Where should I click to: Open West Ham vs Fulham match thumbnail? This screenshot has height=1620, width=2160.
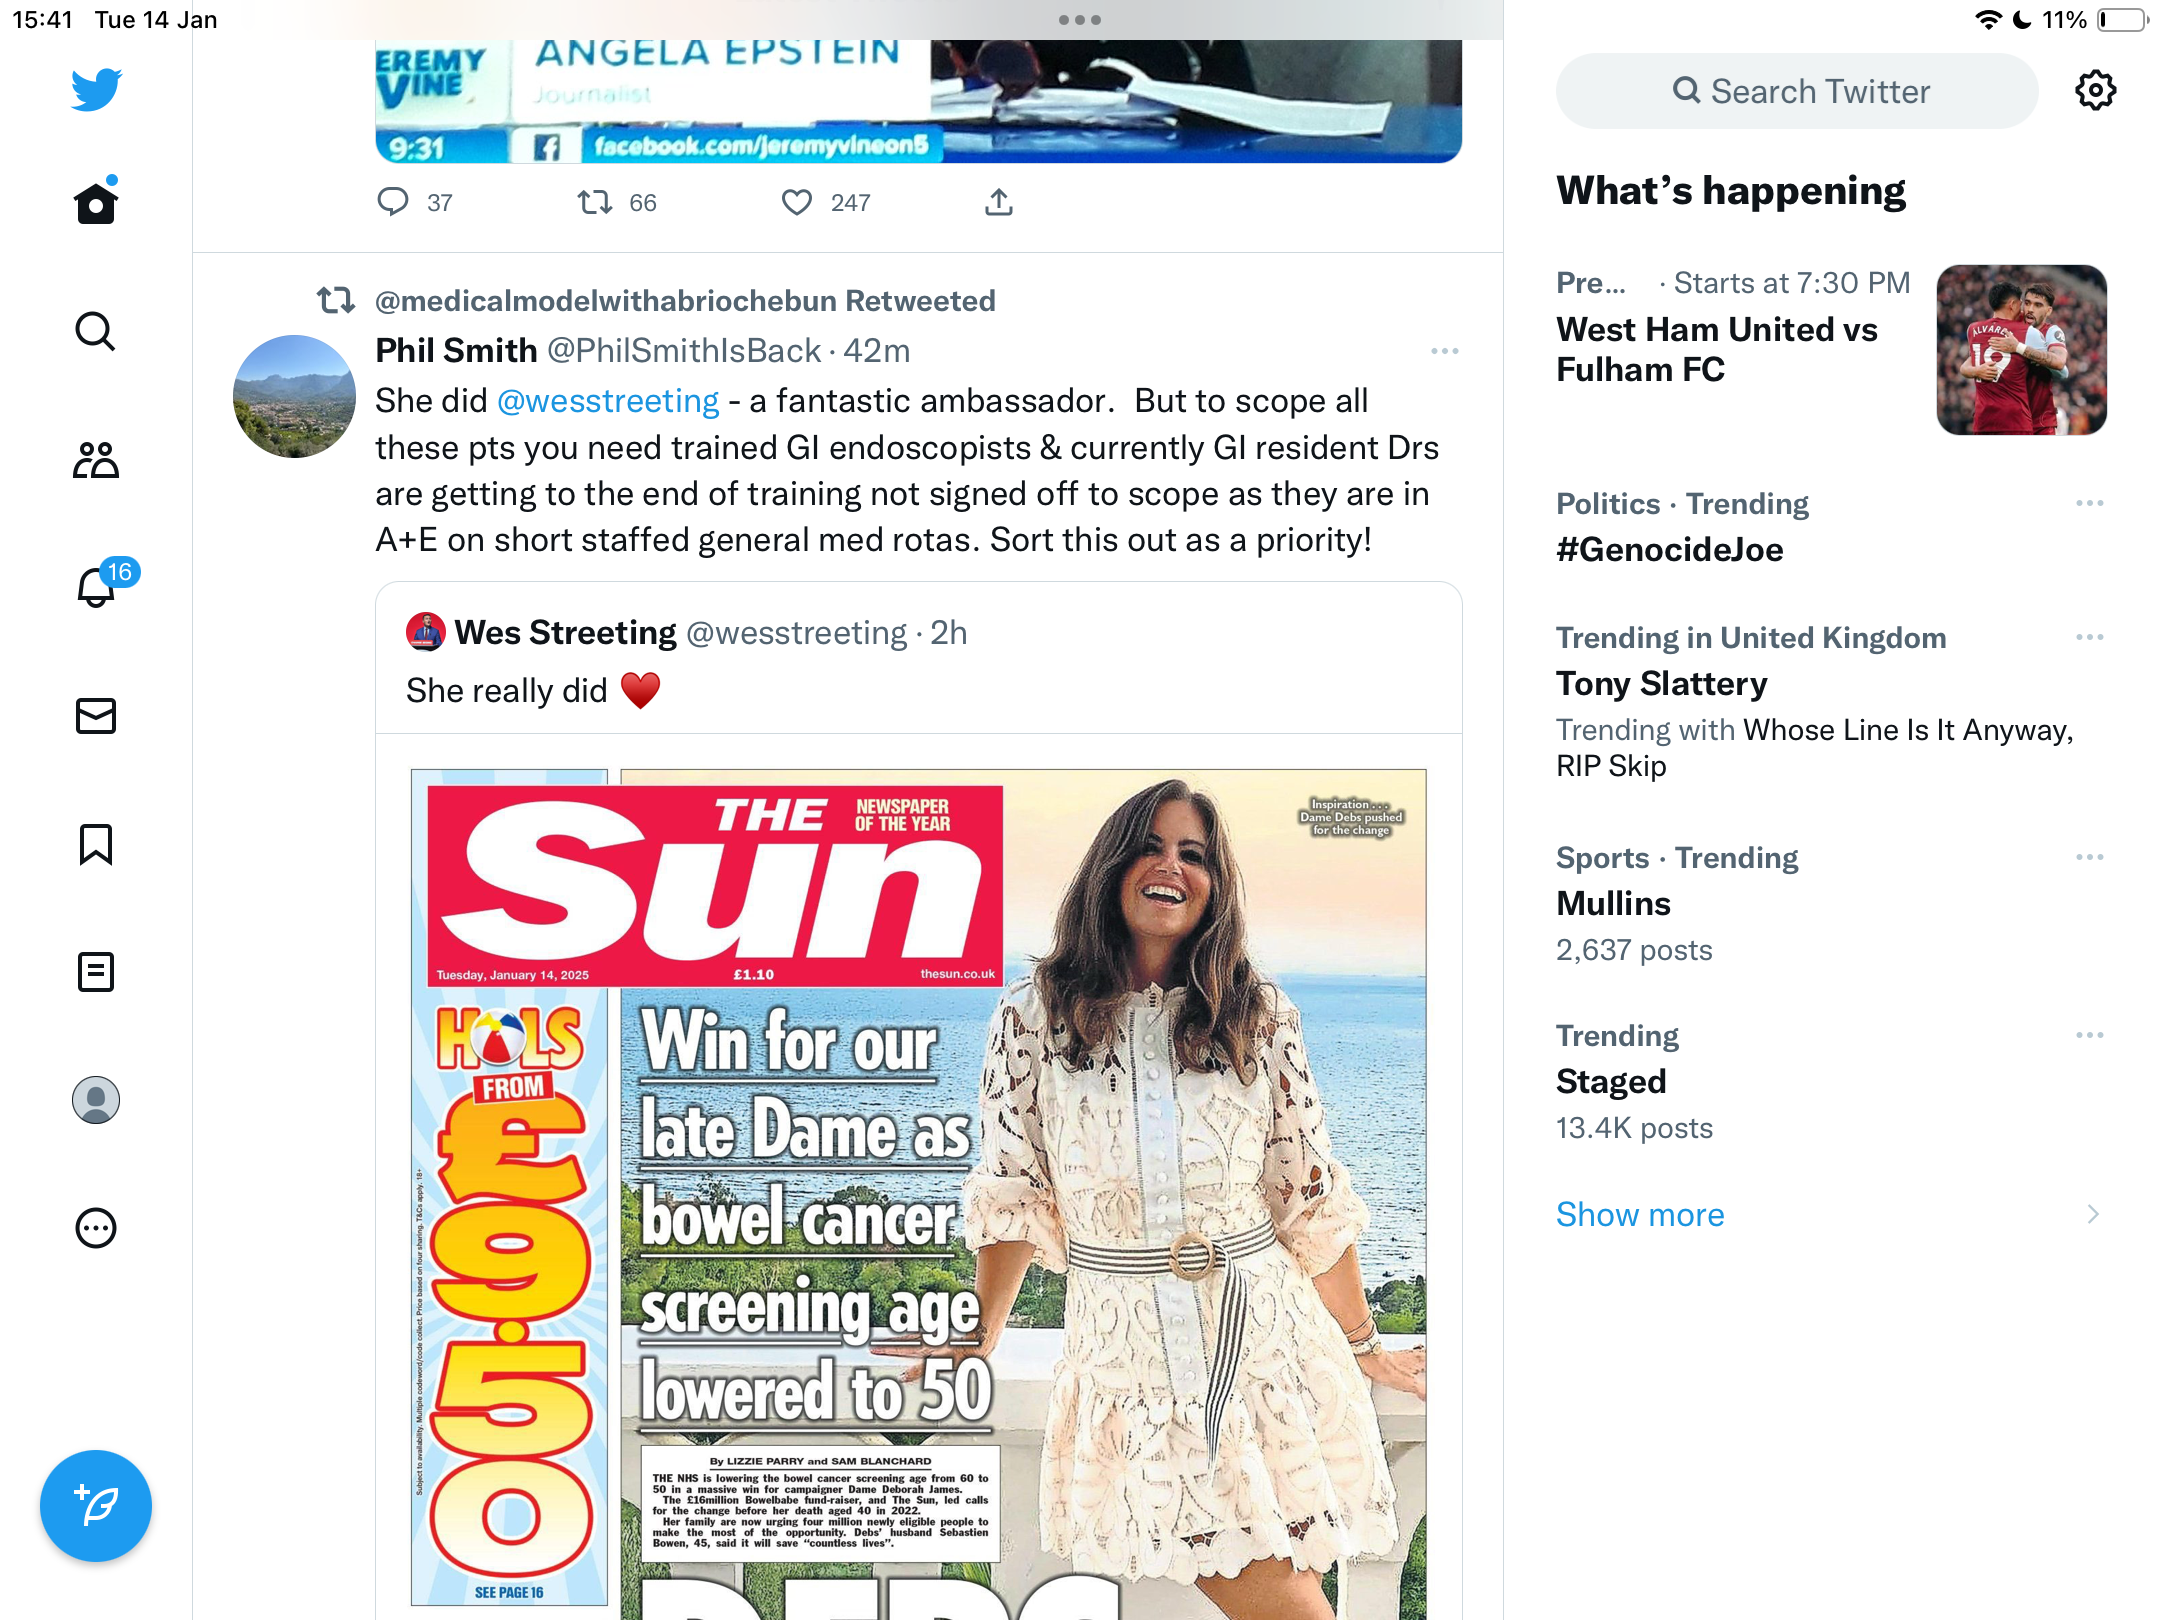point(2022,350)
